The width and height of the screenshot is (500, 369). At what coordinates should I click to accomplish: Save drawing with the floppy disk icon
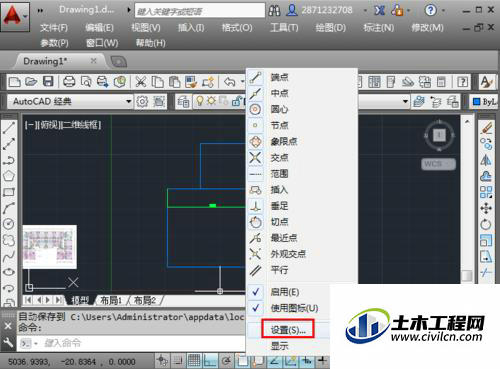click(x=48, y=82)
